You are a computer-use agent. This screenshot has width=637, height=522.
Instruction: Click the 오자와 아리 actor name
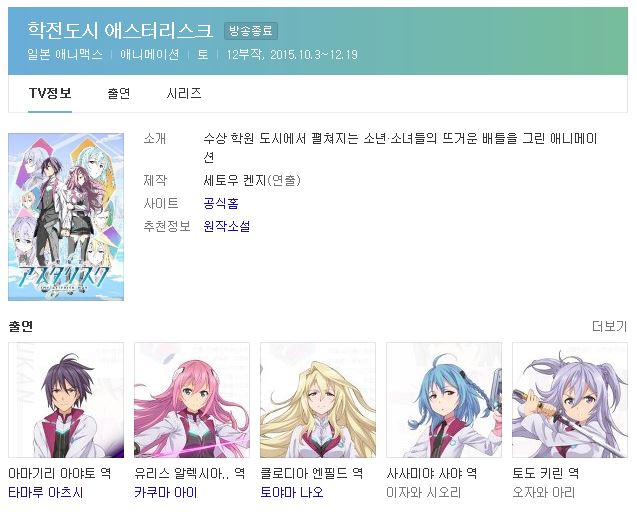[544, 492]
